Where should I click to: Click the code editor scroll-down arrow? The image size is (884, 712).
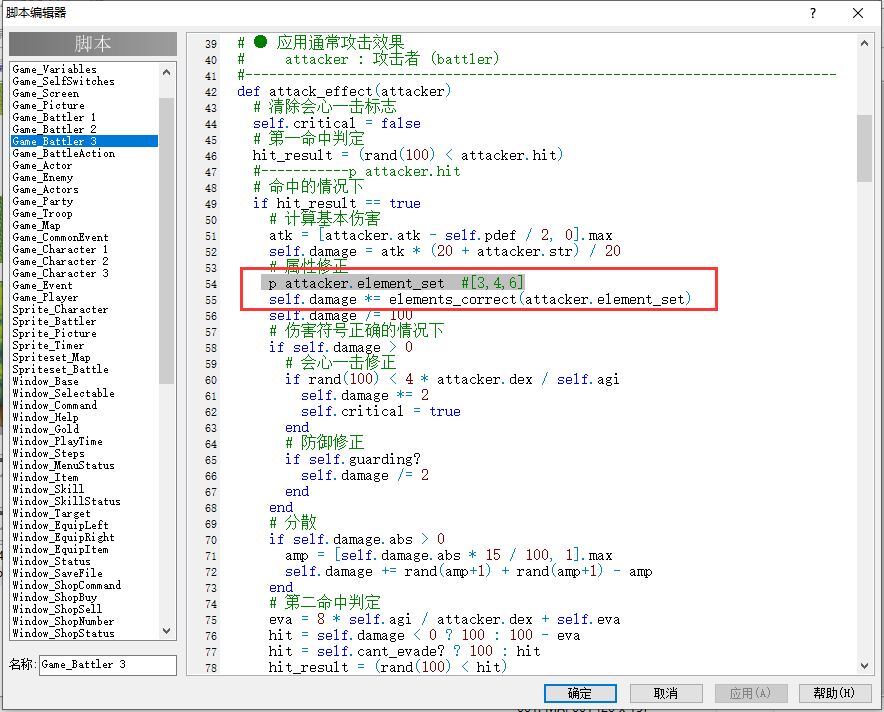coord(864,666)
